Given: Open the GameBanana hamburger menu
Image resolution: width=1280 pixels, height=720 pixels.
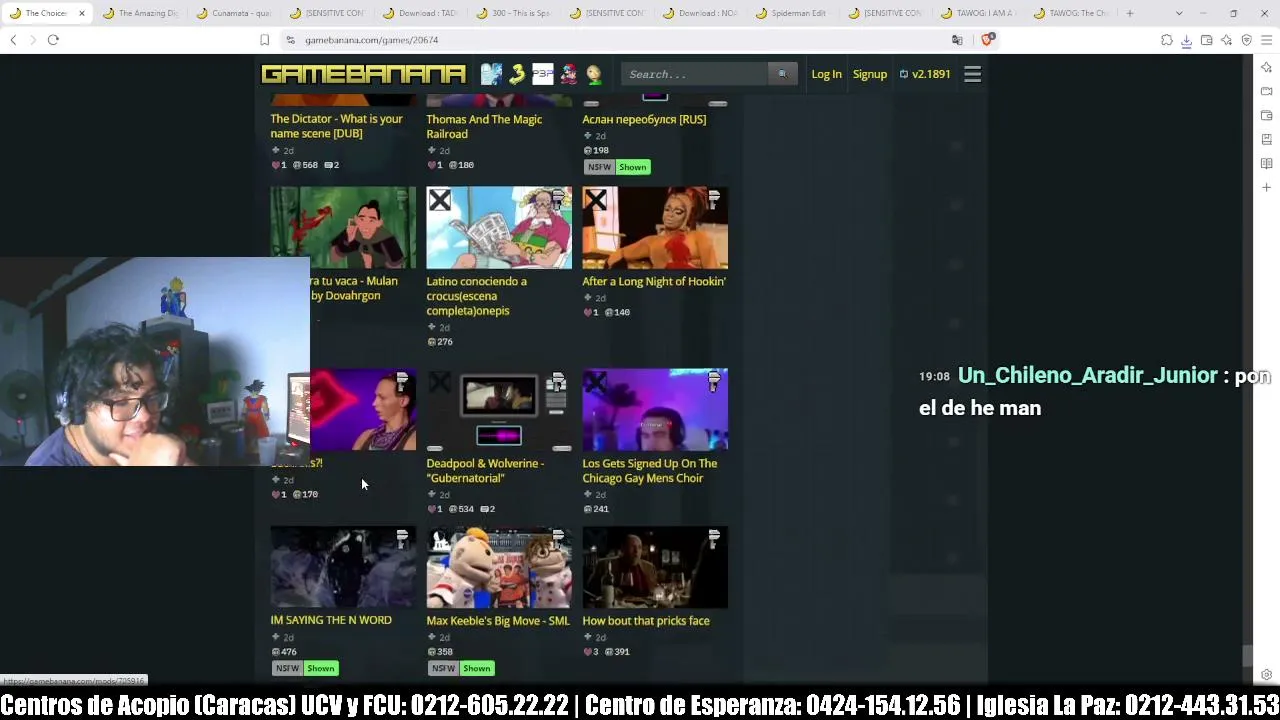Looking at the screenshot, I should [x=972, y=74].
